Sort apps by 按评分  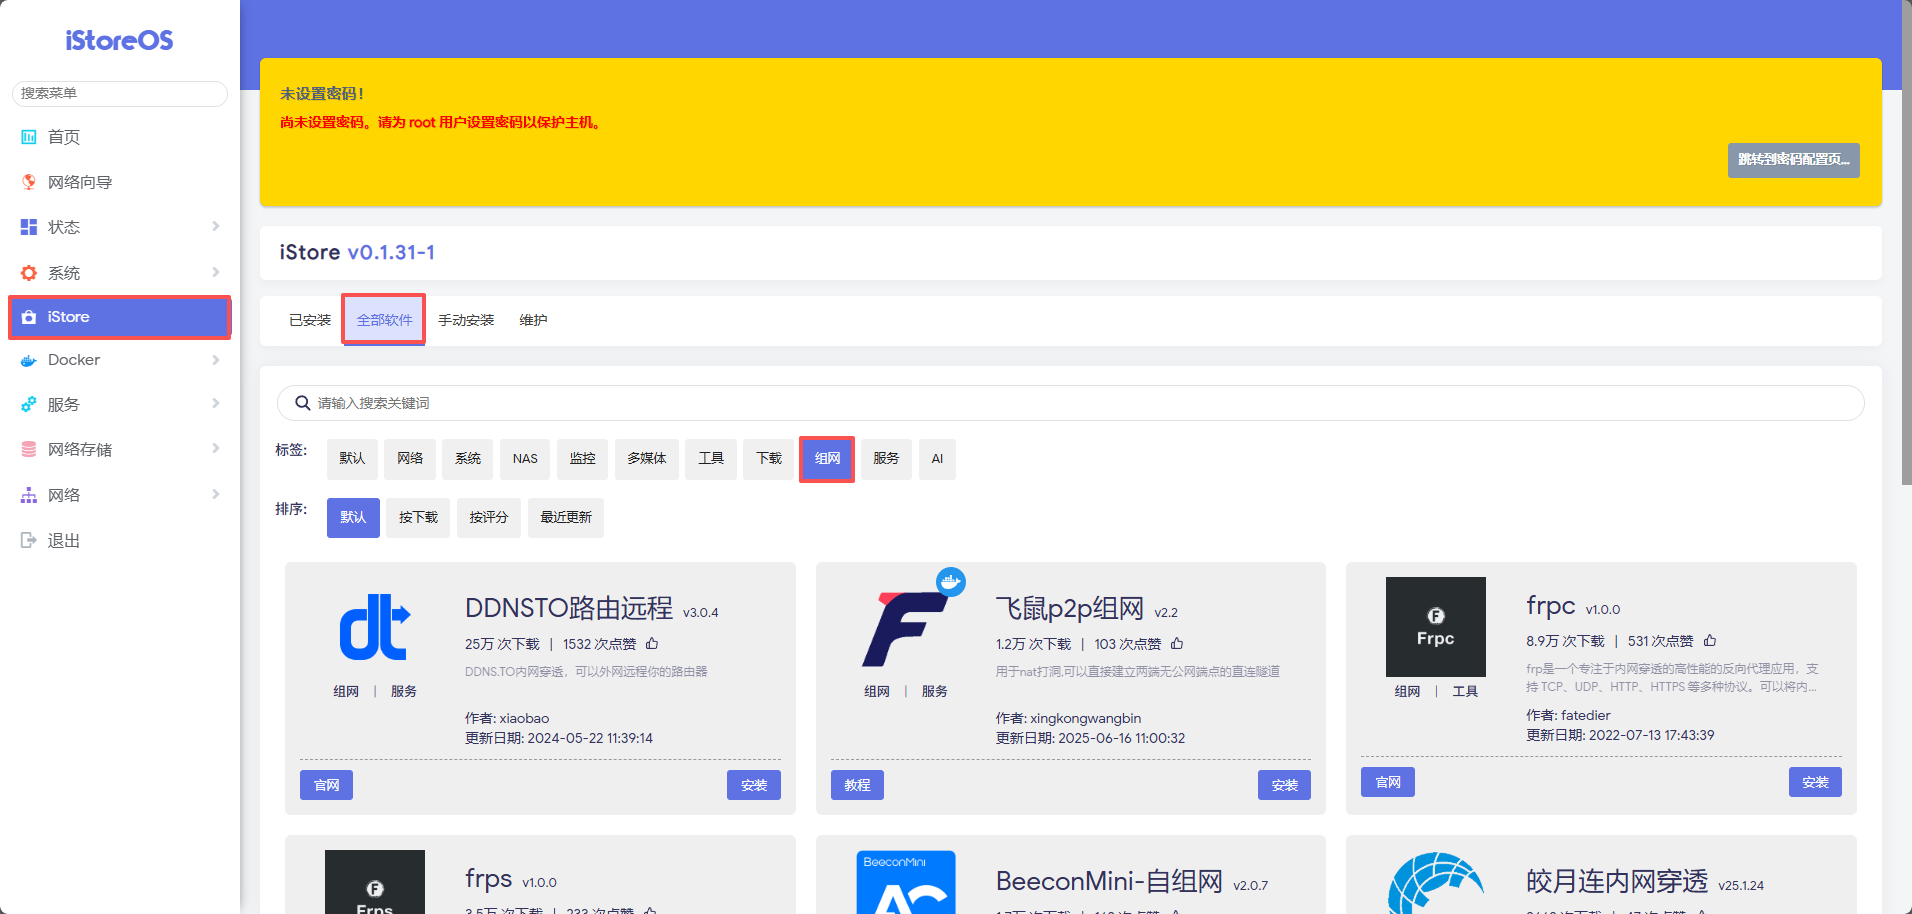tap(489, 518)
